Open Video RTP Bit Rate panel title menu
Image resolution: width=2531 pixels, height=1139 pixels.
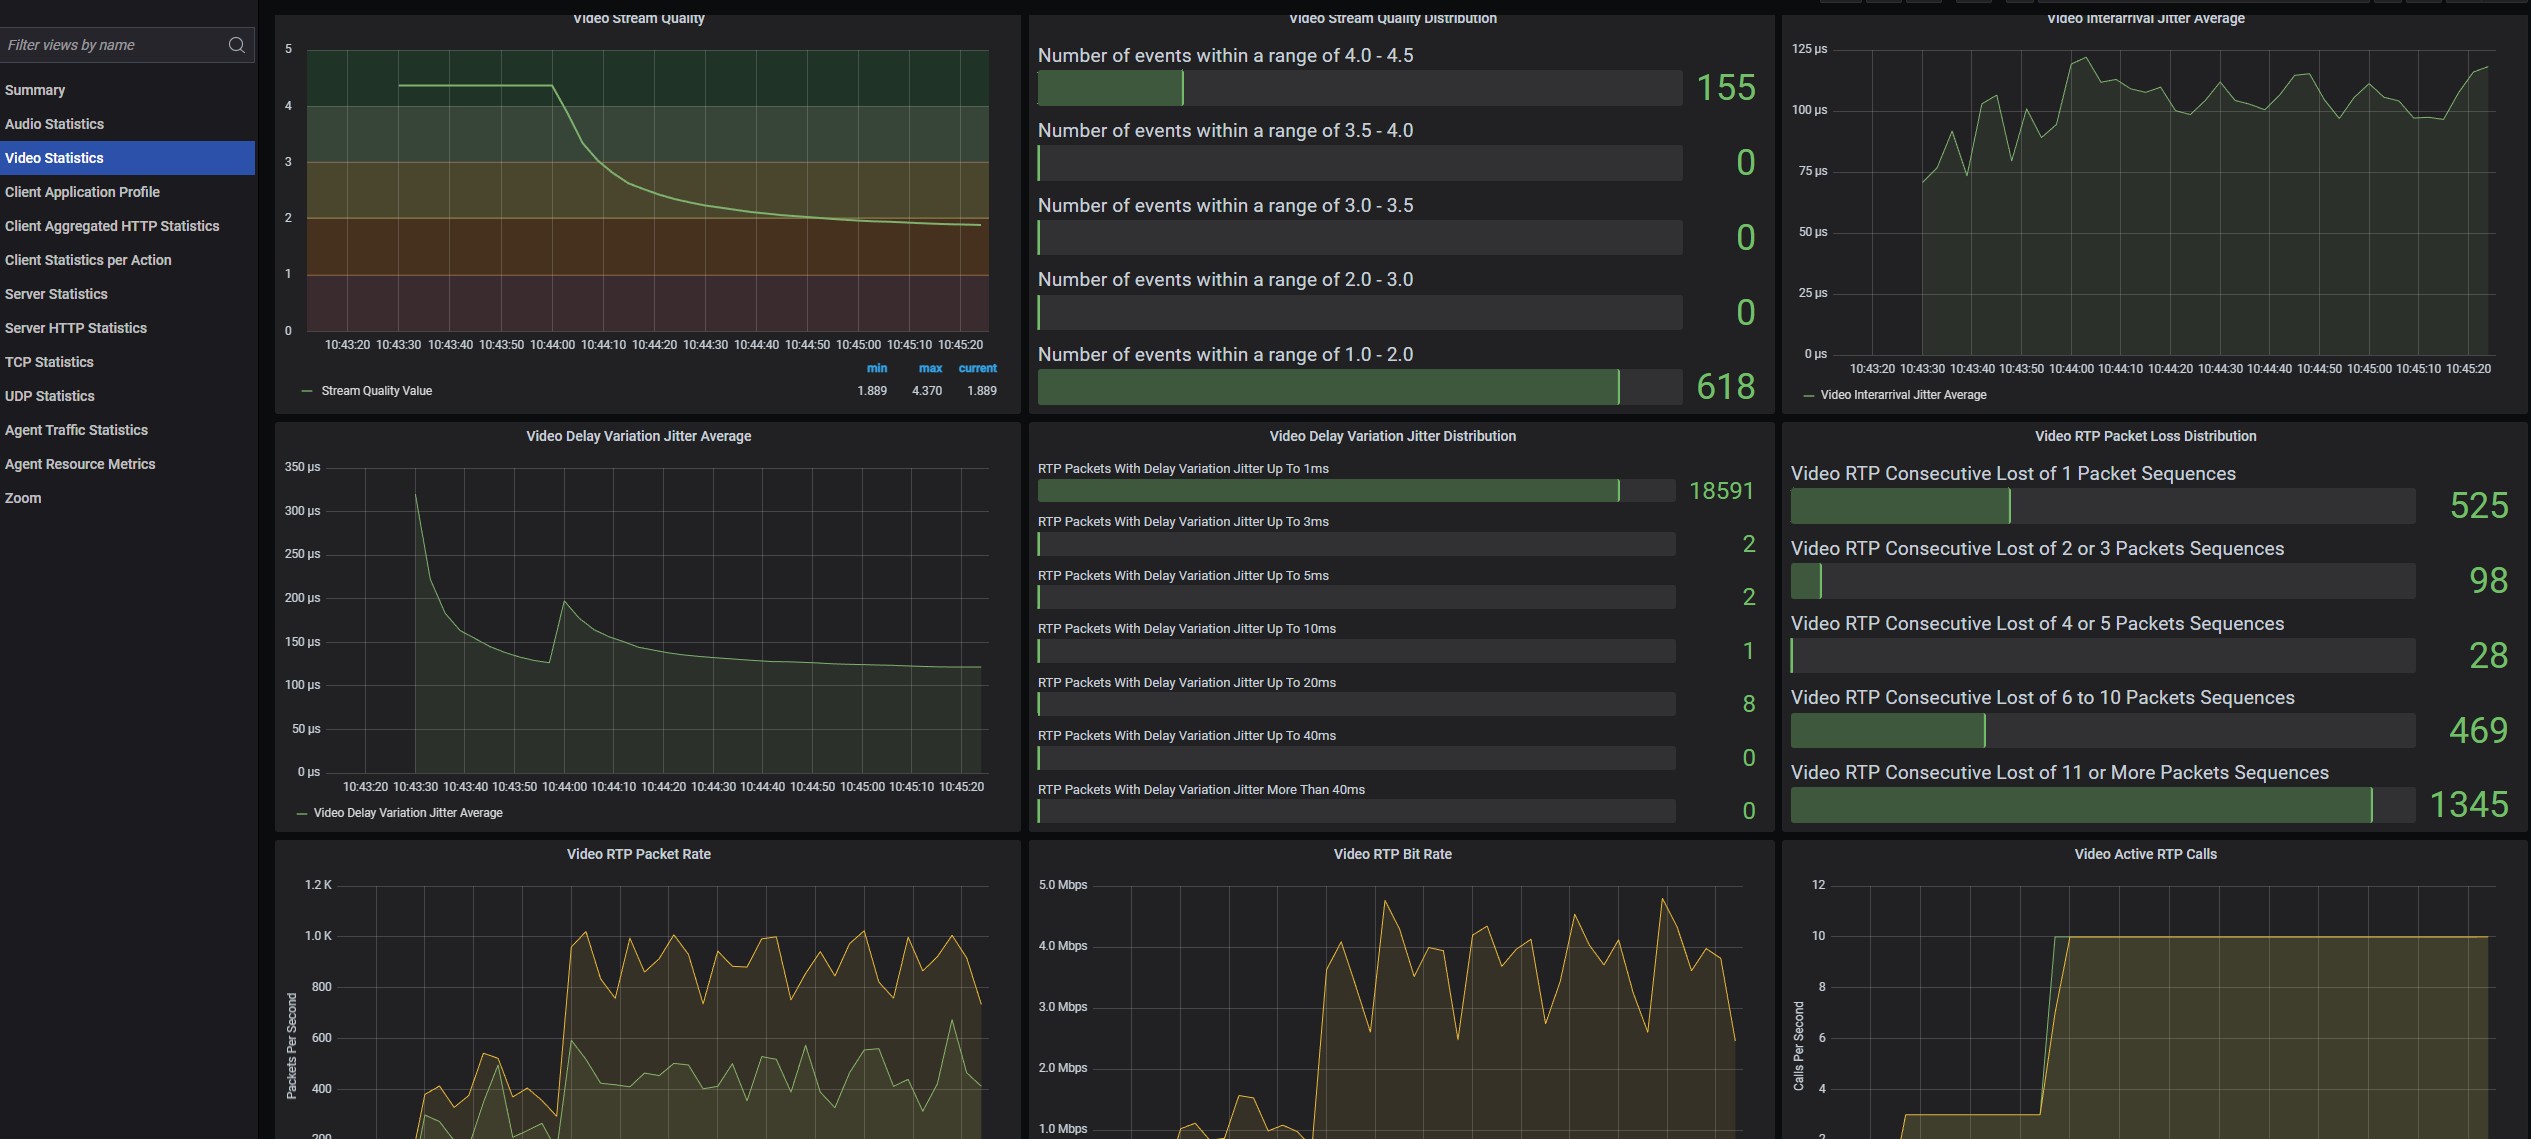coord(1392,854)
